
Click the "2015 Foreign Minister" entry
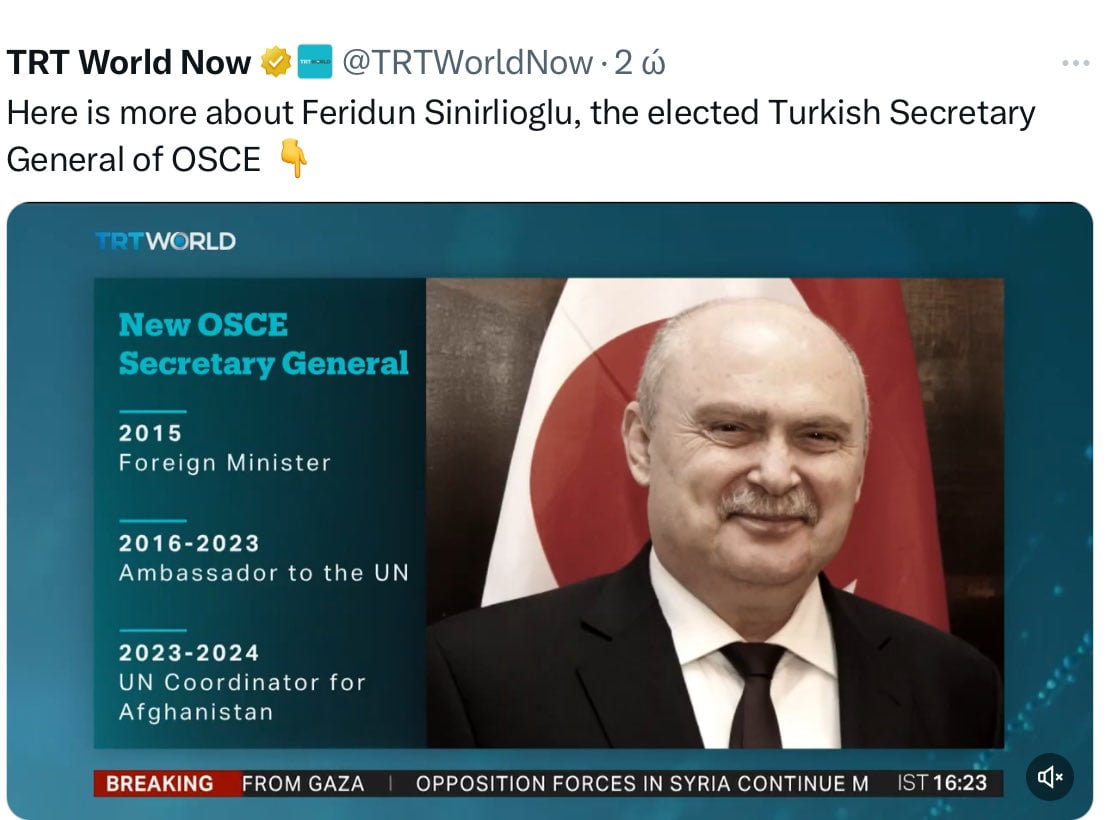224,448
